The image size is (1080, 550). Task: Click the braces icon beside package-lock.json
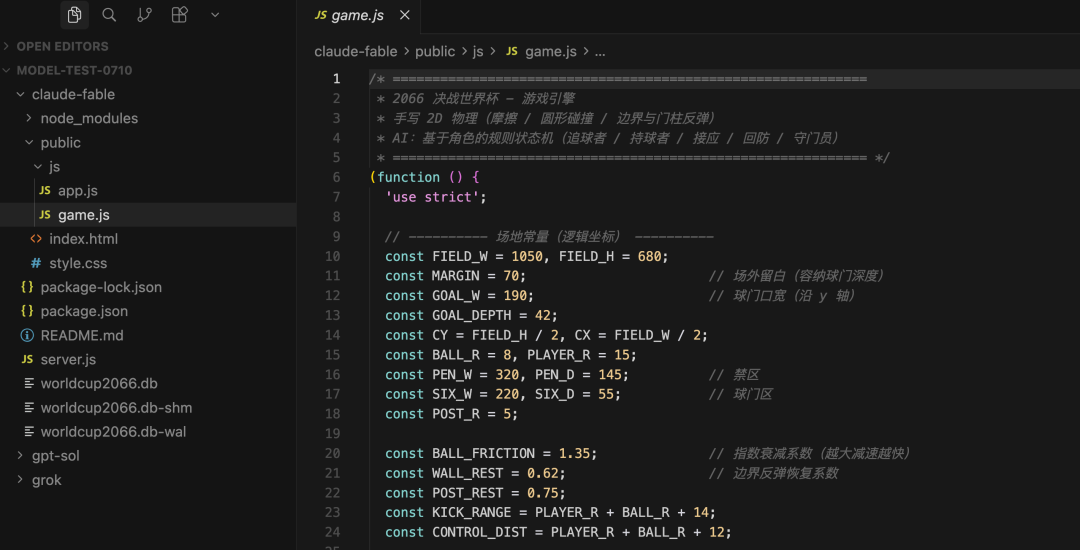click(x=28, y=287)
